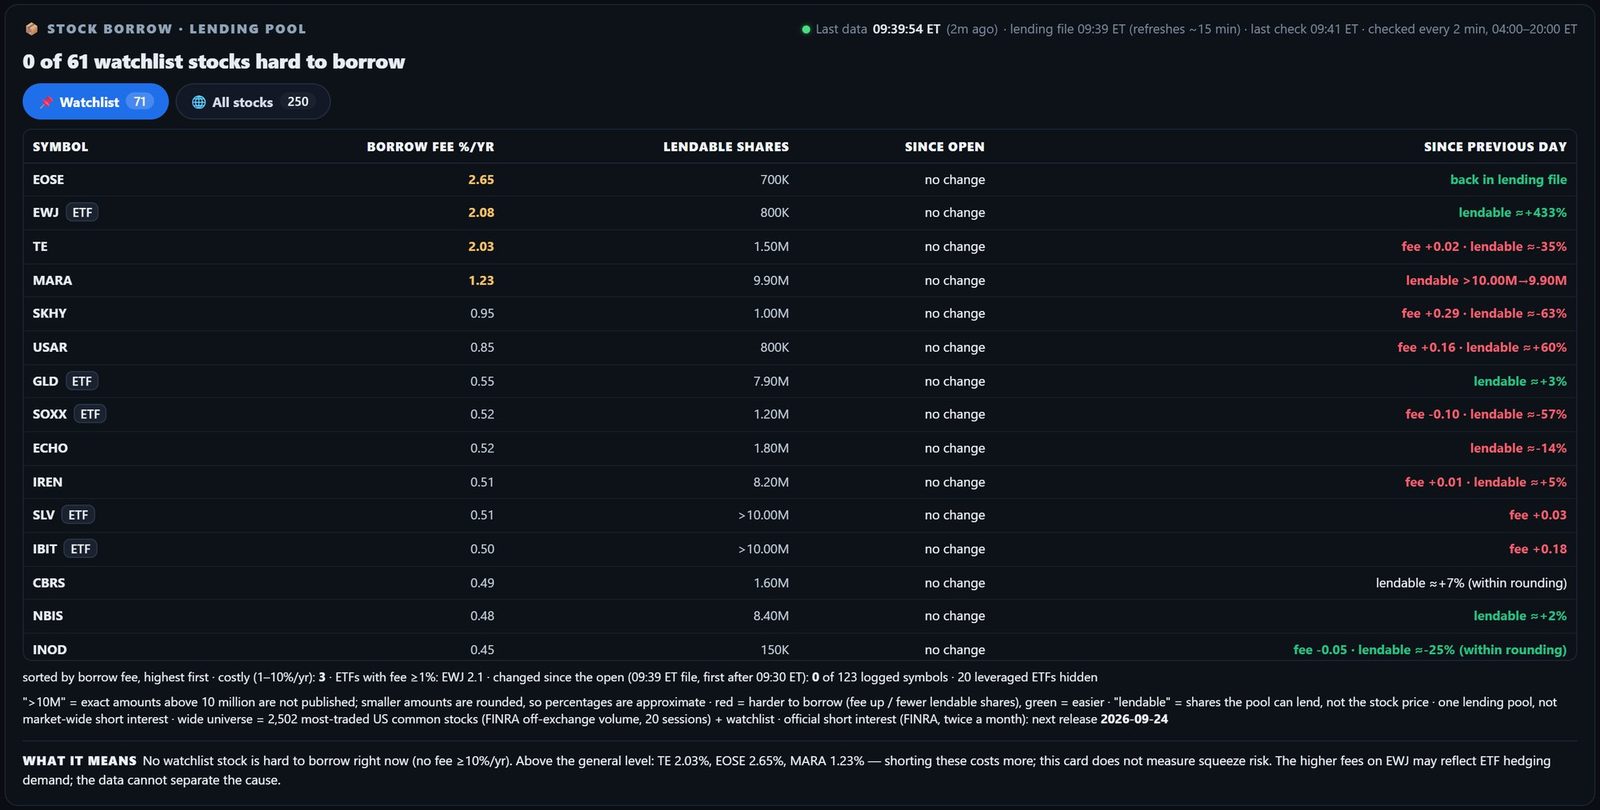Click 'fee -0.10 · lendable ≈-57%' for SOXX
Viewport: 1600px width, 810px height.
1486,414
